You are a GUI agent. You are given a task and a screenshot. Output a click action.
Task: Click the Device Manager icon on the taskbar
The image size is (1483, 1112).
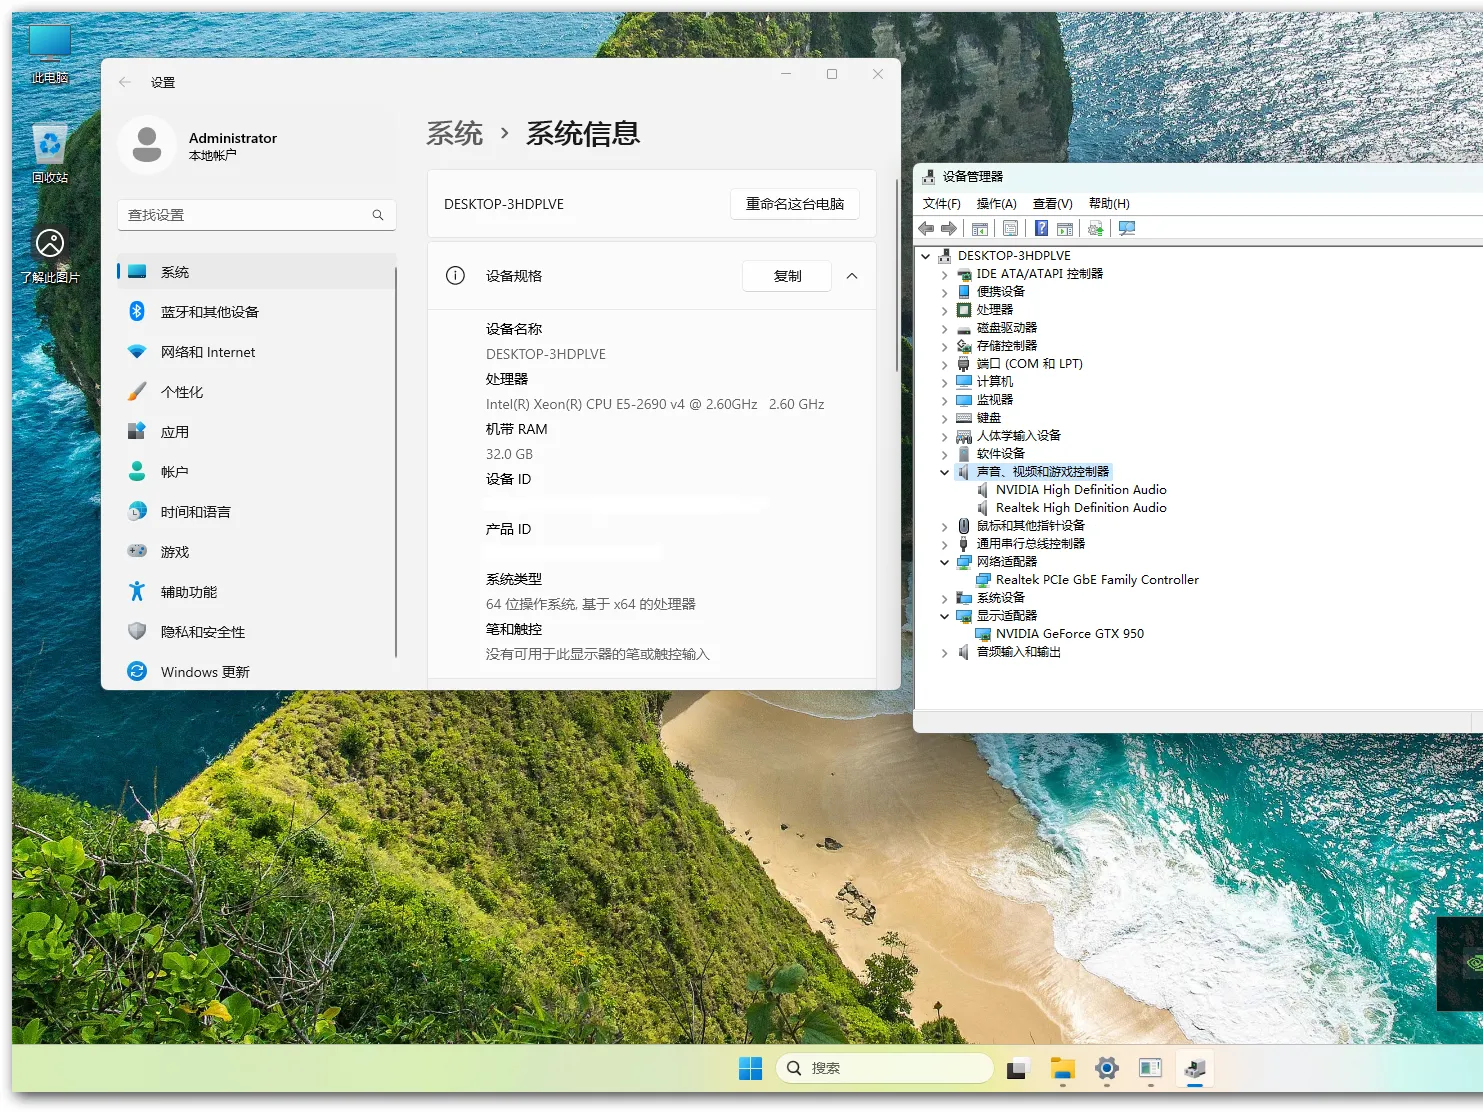point(1193,1069)
